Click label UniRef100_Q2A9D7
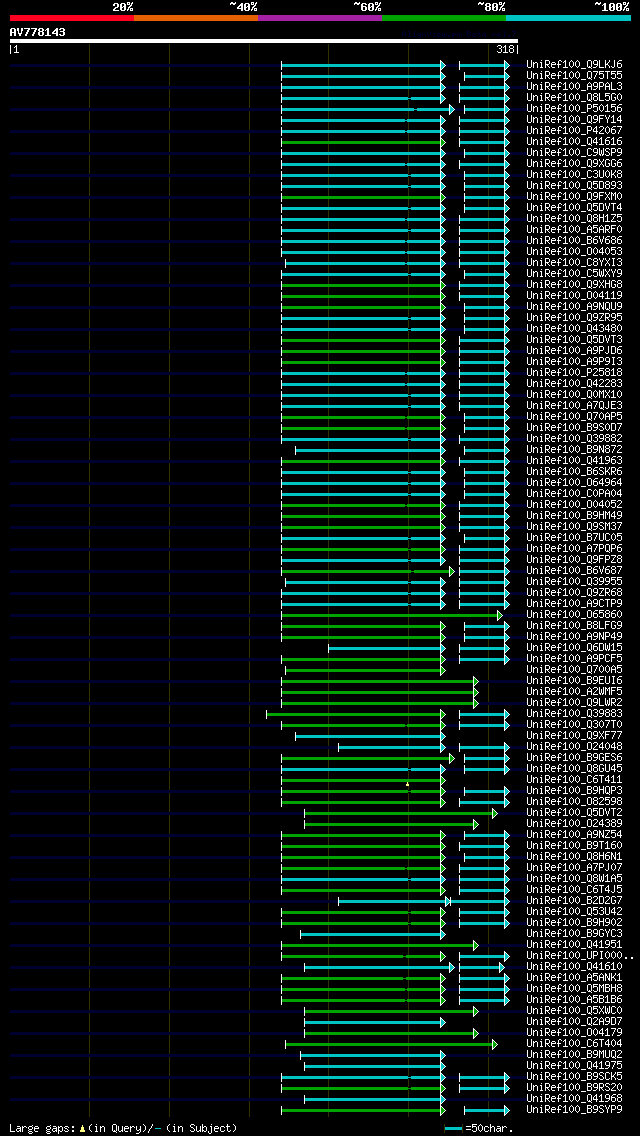The image size is (640, 1136). pos(574,1022)
